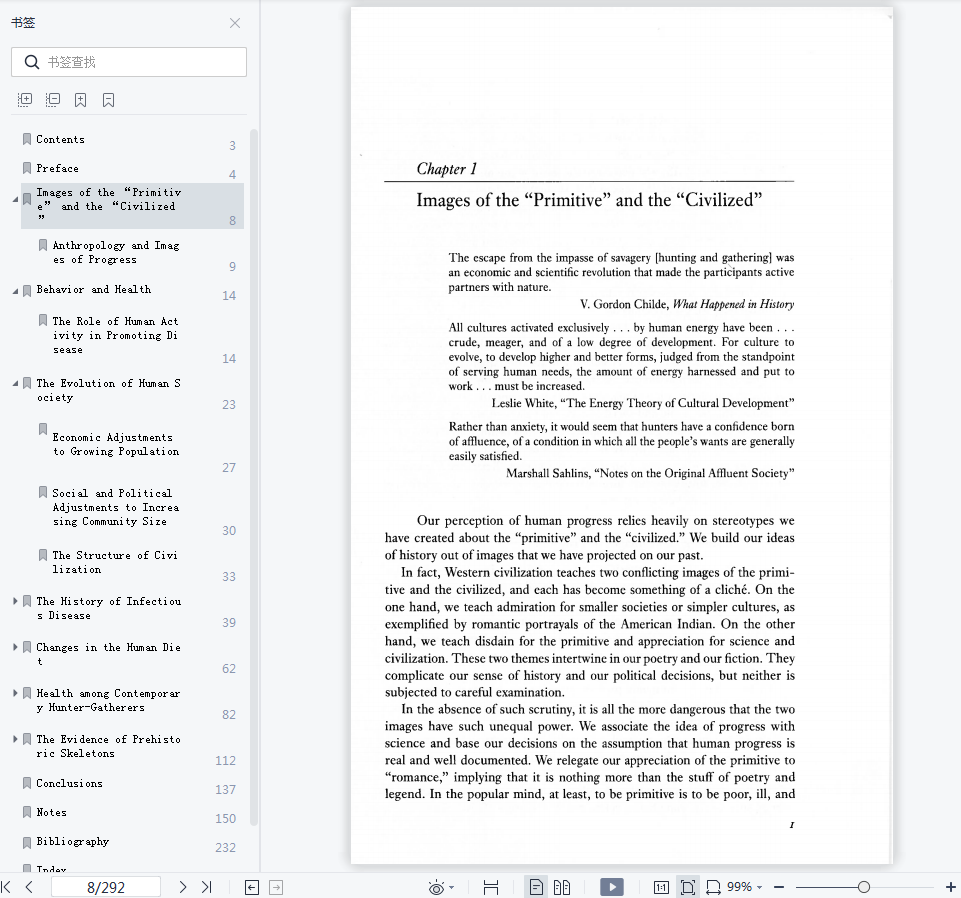The width and height of the screenshot is (961, 898).
Task: Open Anthropology and Images of Progress bookmark
Action: [115, 252]
